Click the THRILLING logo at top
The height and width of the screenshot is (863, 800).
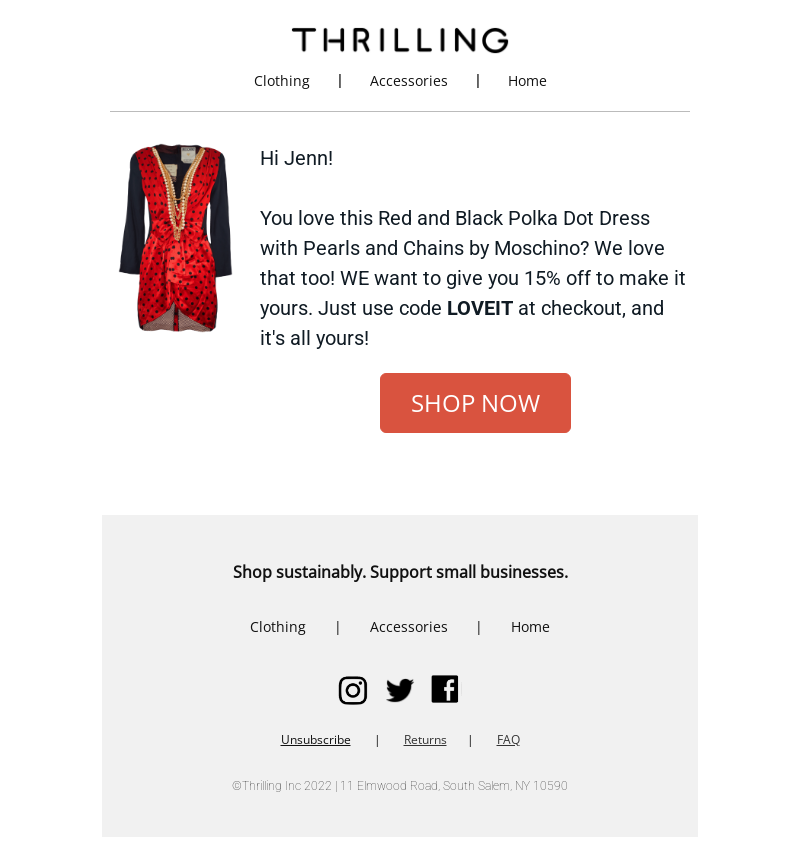pyautogui.click(x=400, y=40)
